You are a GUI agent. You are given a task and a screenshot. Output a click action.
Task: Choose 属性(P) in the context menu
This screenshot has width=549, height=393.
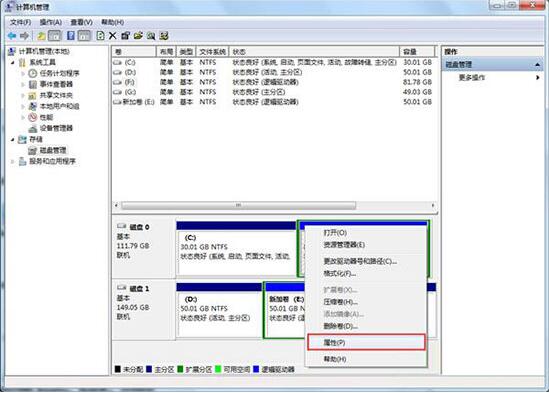[x=366, y=343]
